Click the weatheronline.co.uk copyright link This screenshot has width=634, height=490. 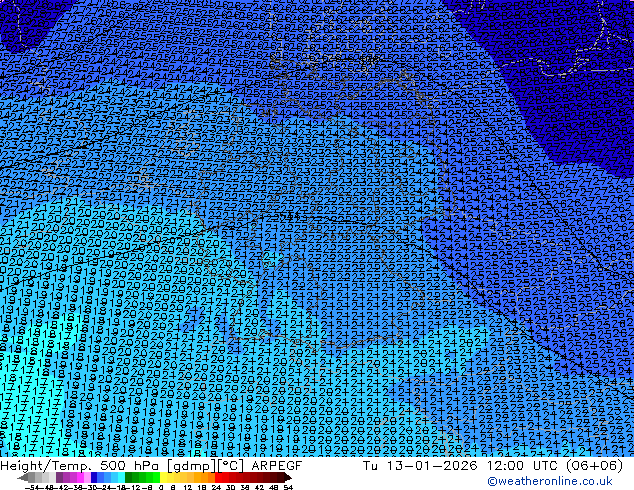(x=552, y=481)
